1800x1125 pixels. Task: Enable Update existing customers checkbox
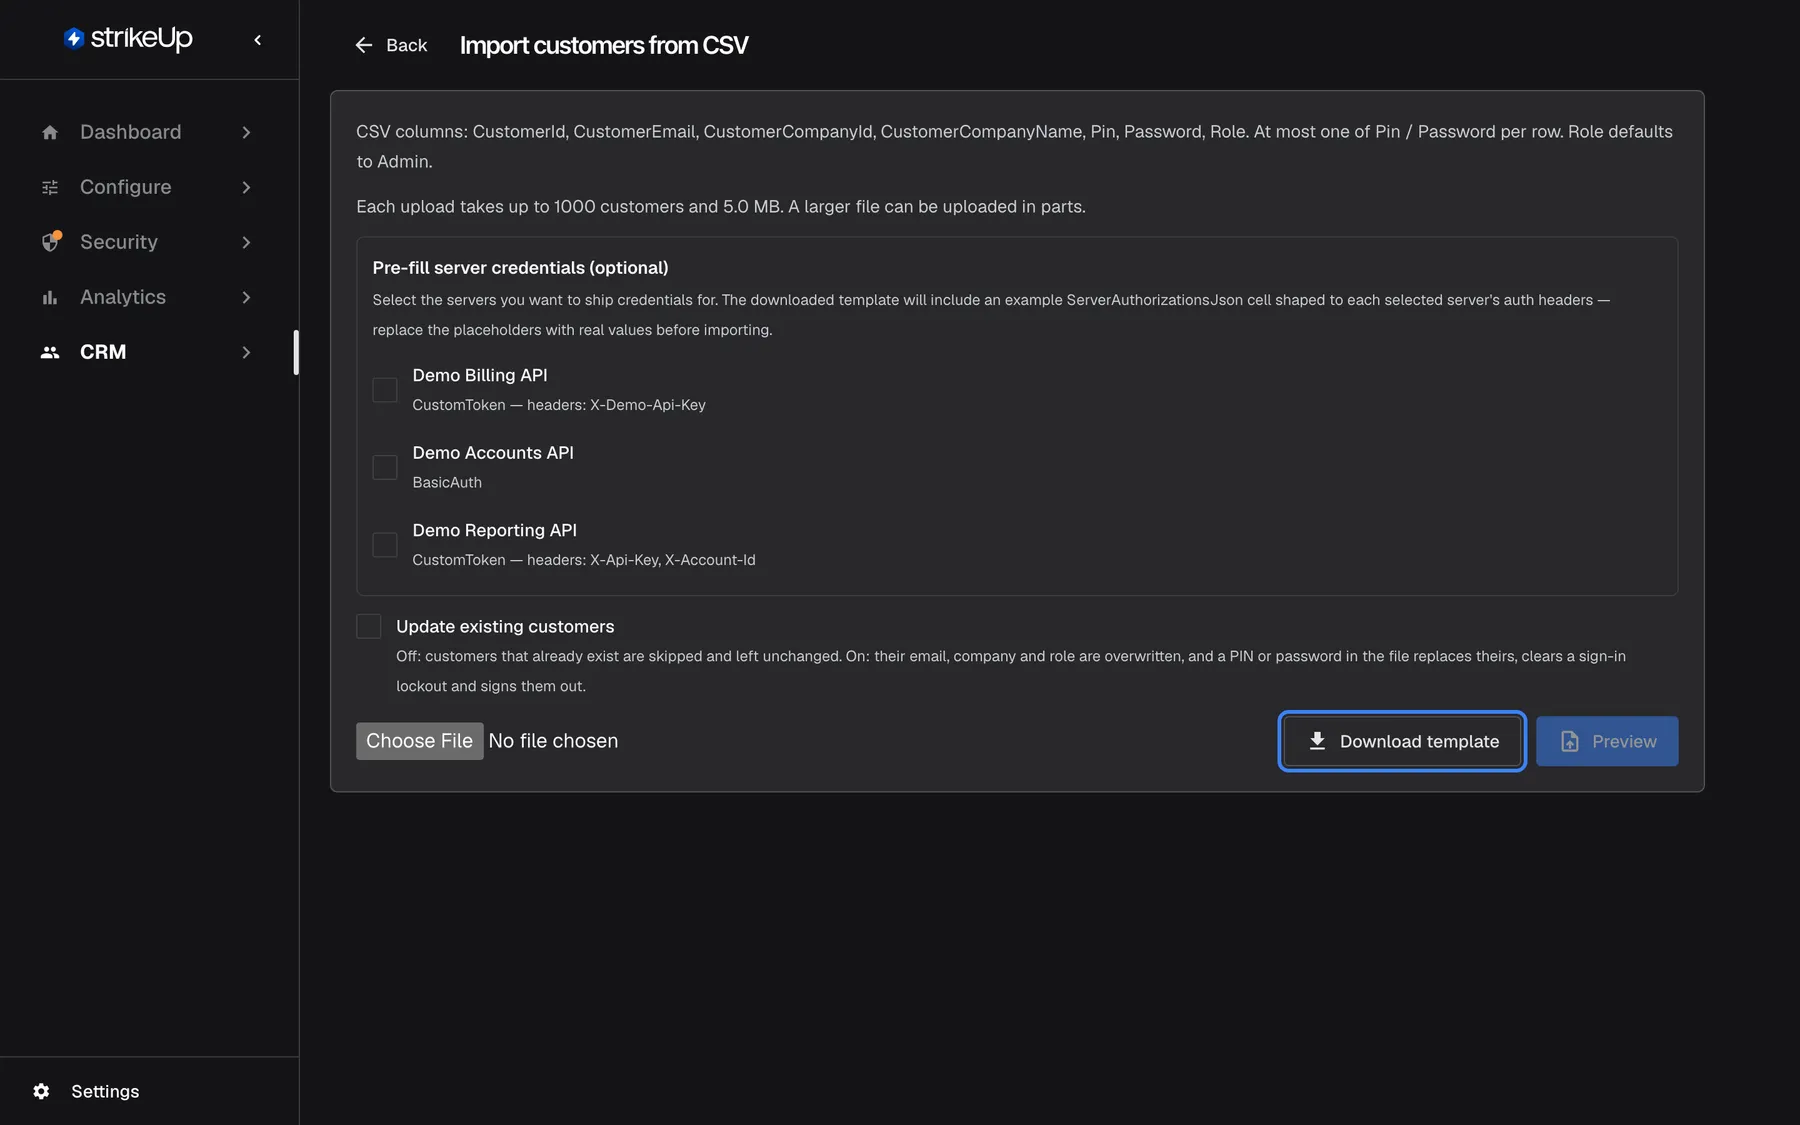369,626
